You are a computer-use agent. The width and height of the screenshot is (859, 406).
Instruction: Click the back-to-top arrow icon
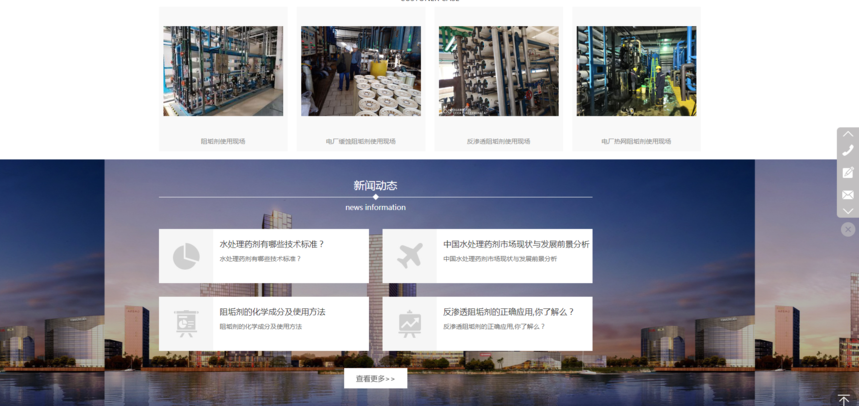point(844,400)
